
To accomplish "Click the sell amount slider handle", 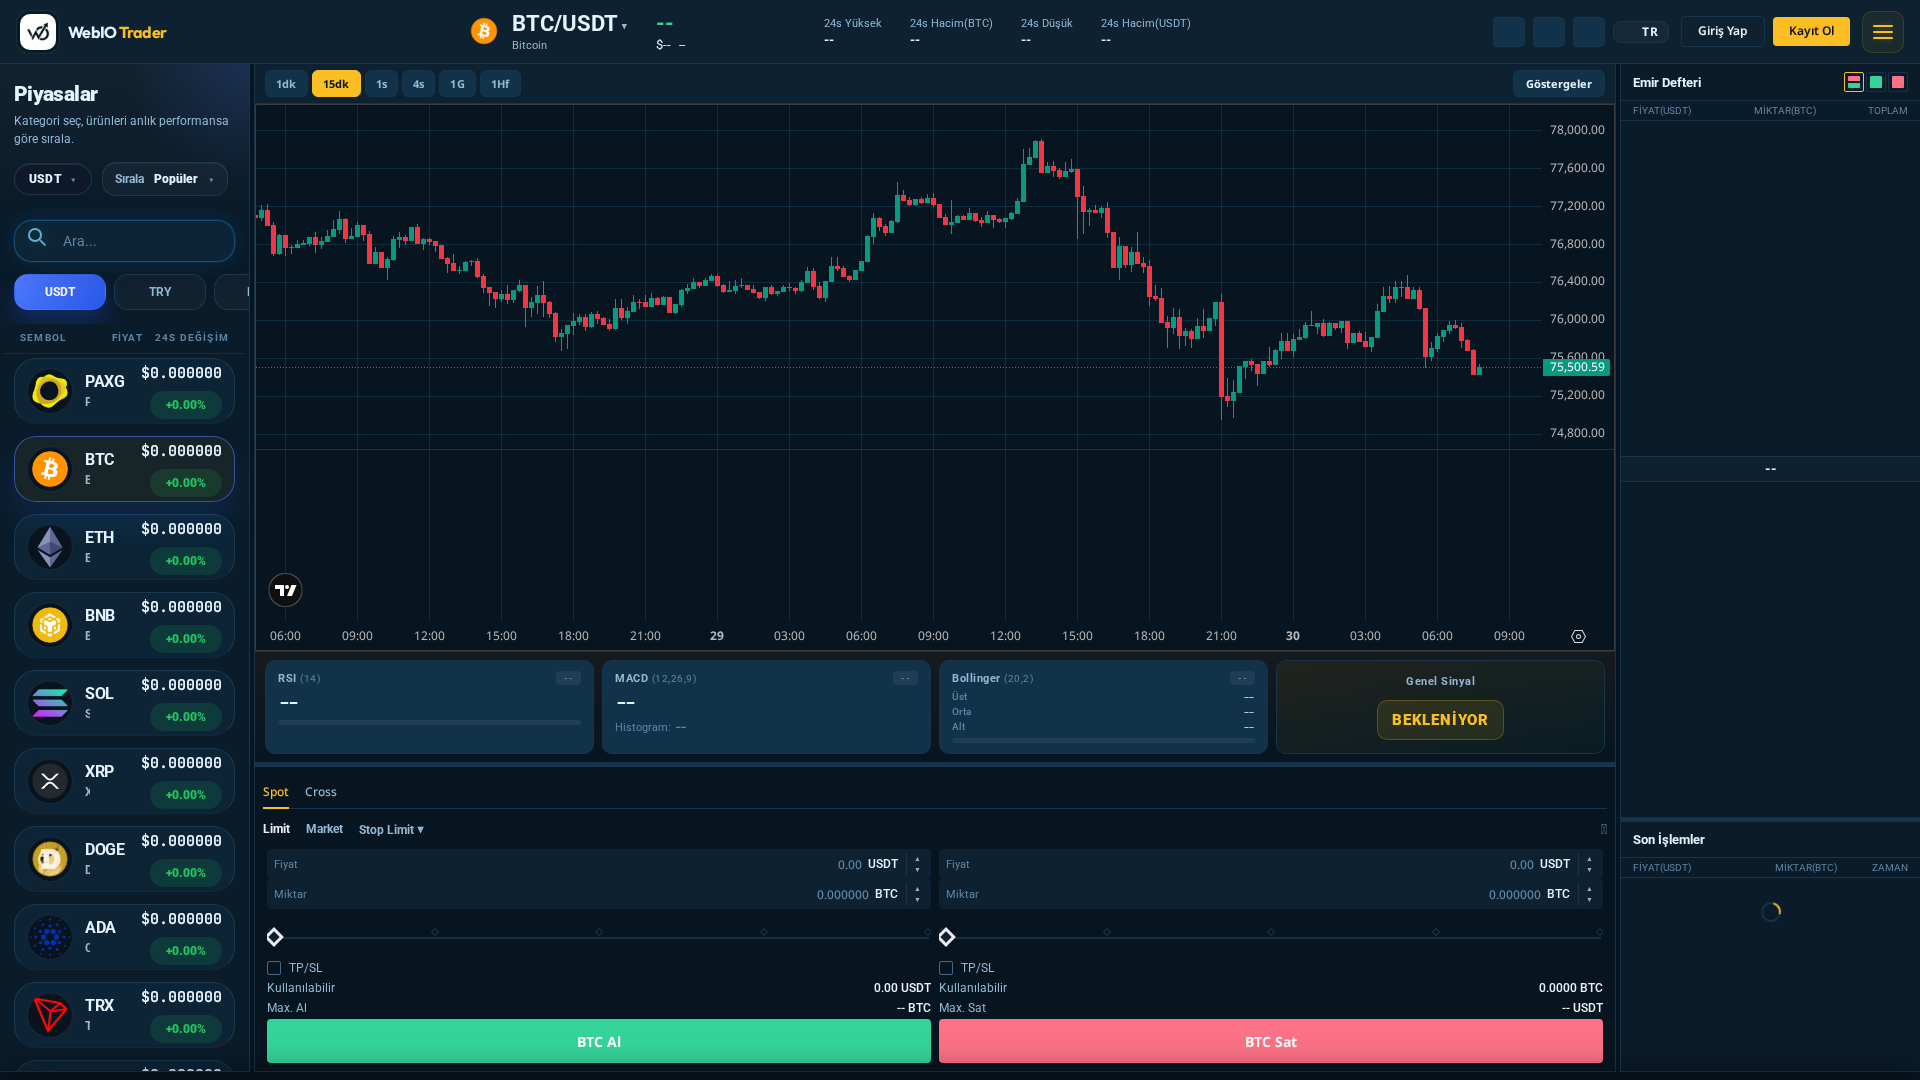I will click(x=947, y=937).
